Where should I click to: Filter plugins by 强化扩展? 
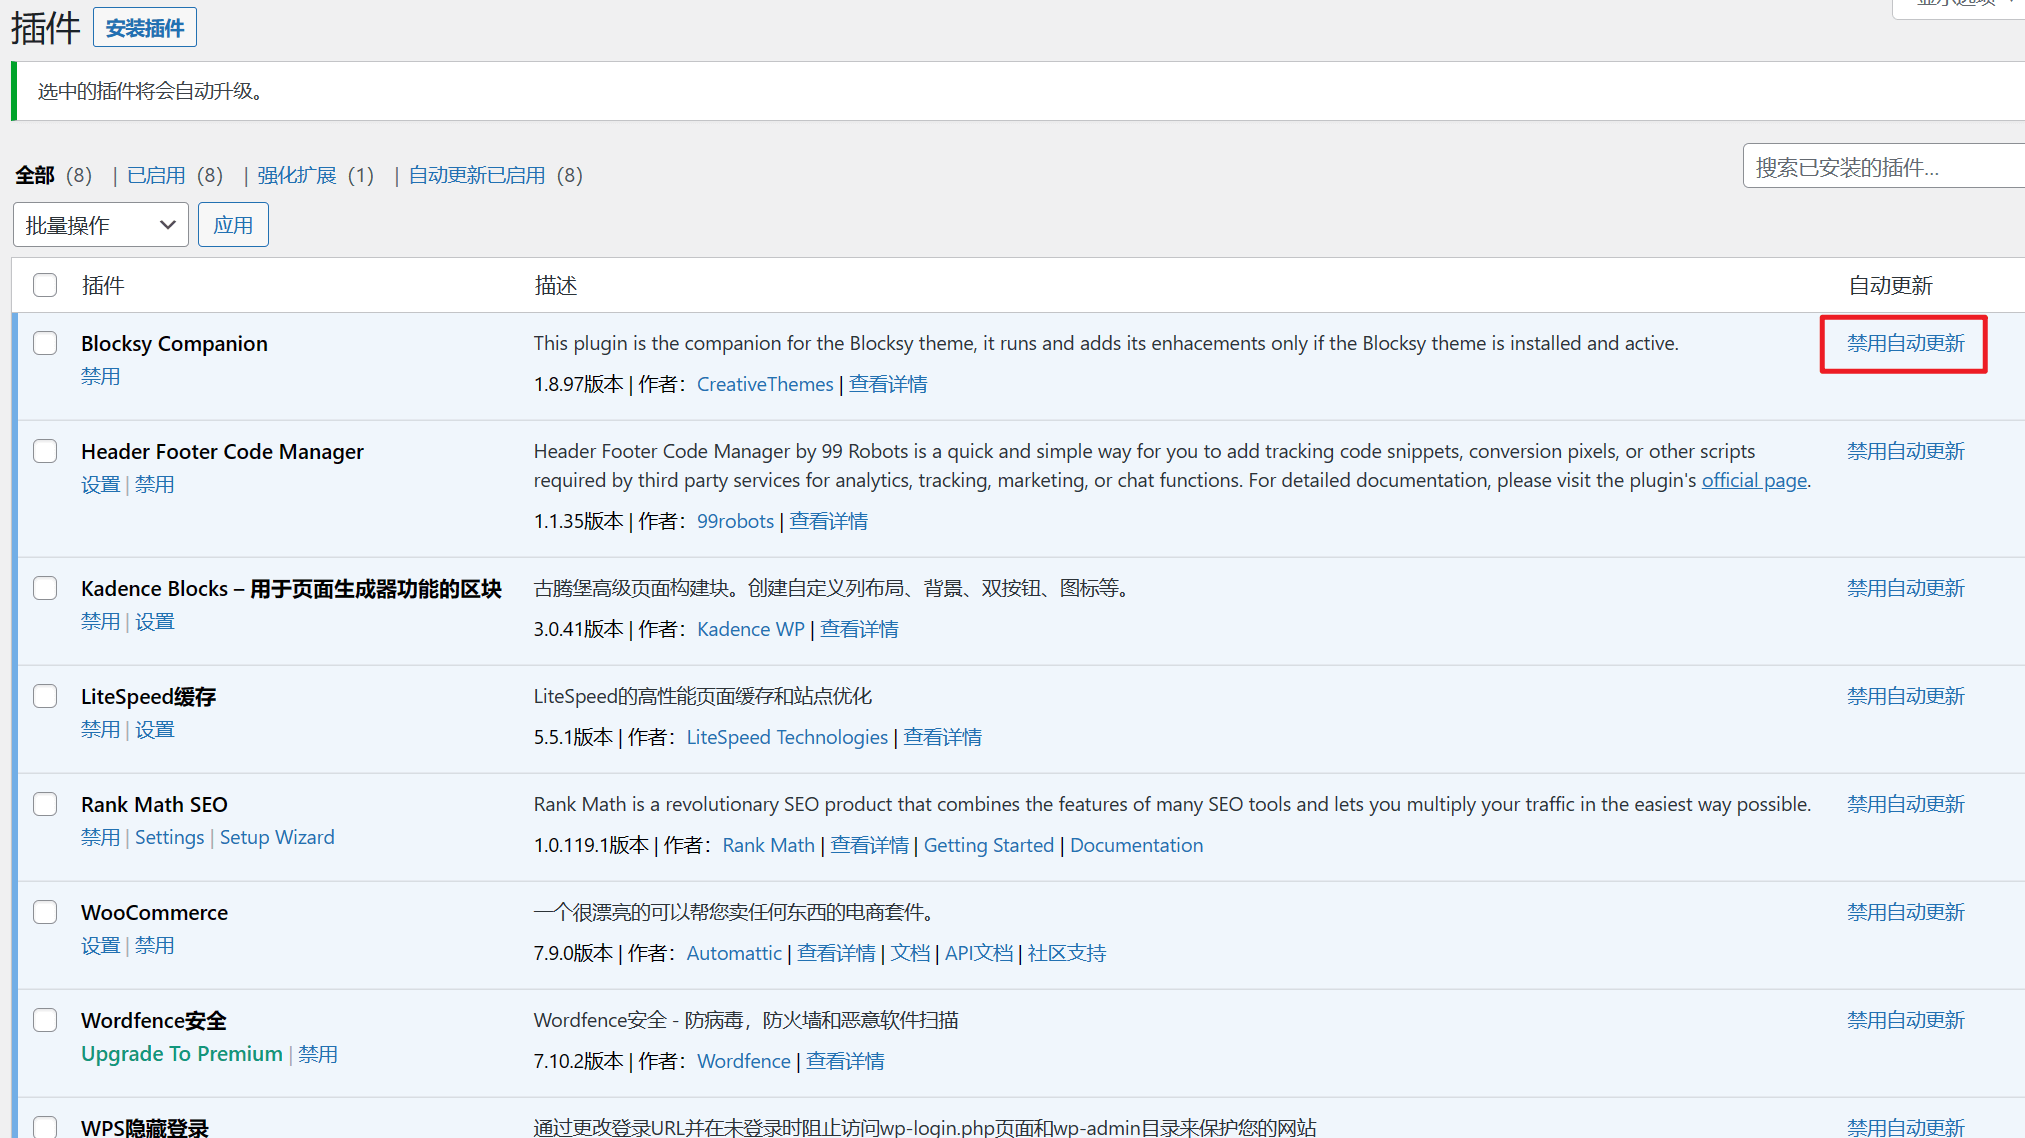(x=297, y=176)
